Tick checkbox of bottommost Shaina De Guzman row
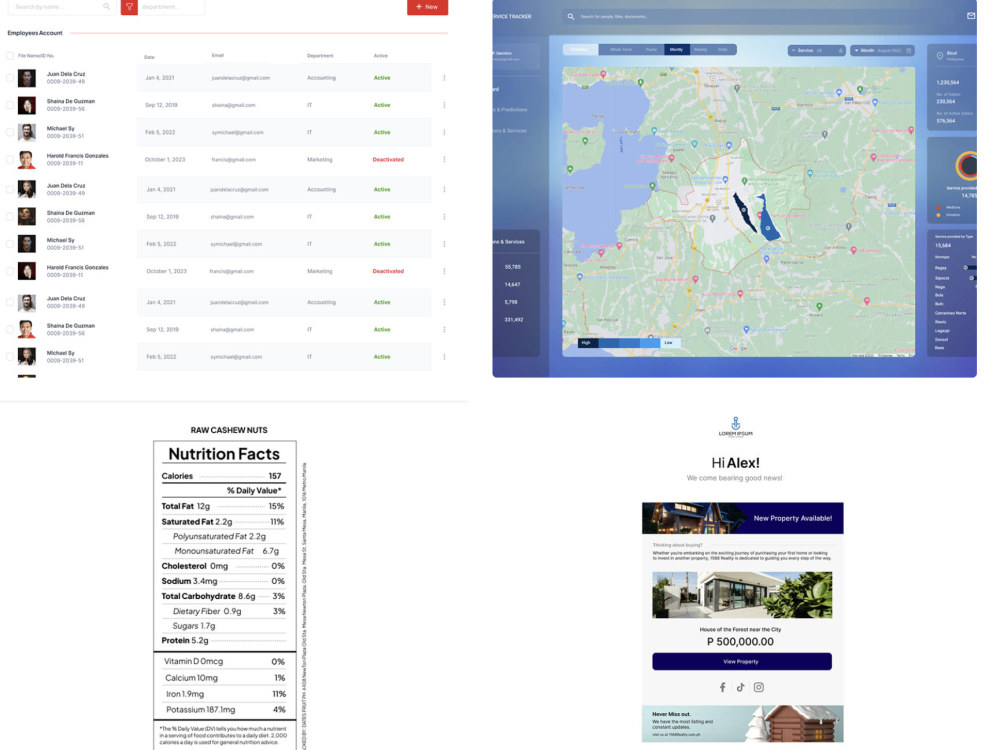Screen dimensions: 1000x750 [x=10, y=330]
